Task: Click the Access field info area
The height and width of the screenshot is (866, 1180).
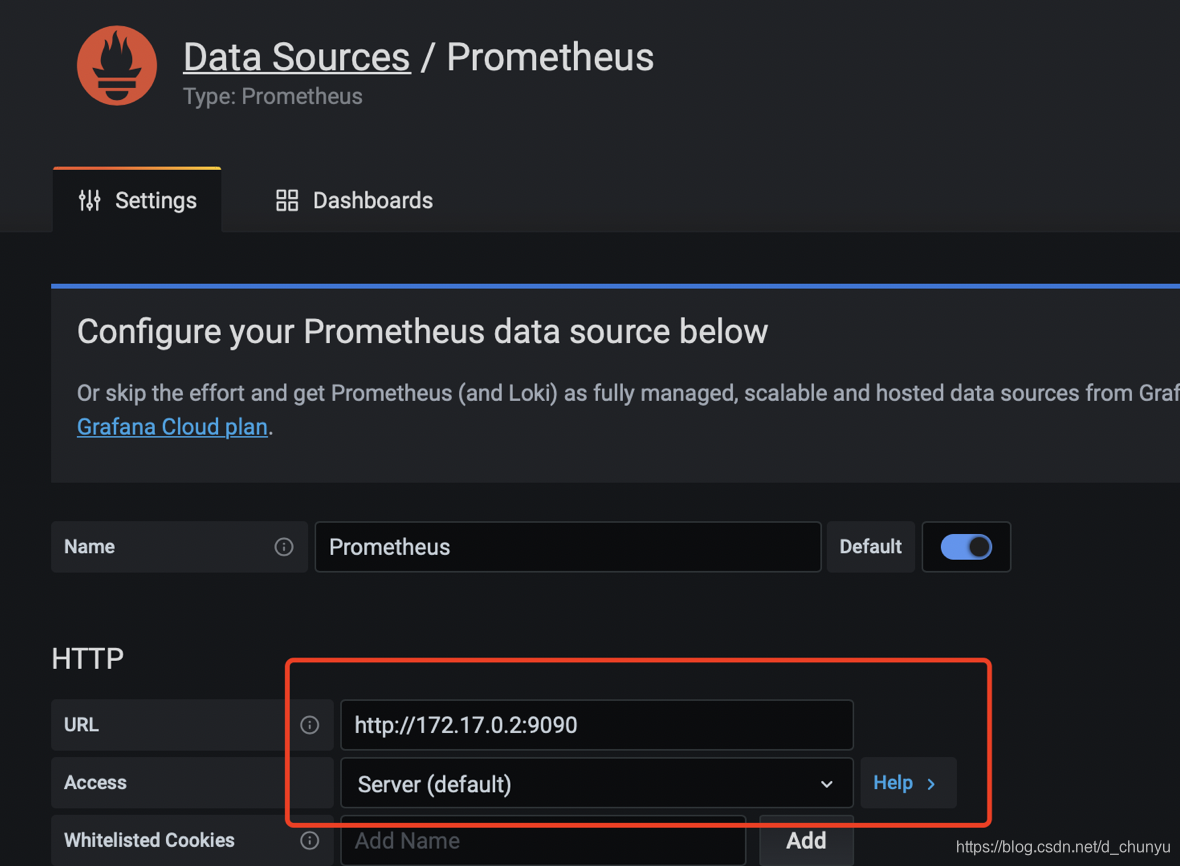Action: pos(310,783)
